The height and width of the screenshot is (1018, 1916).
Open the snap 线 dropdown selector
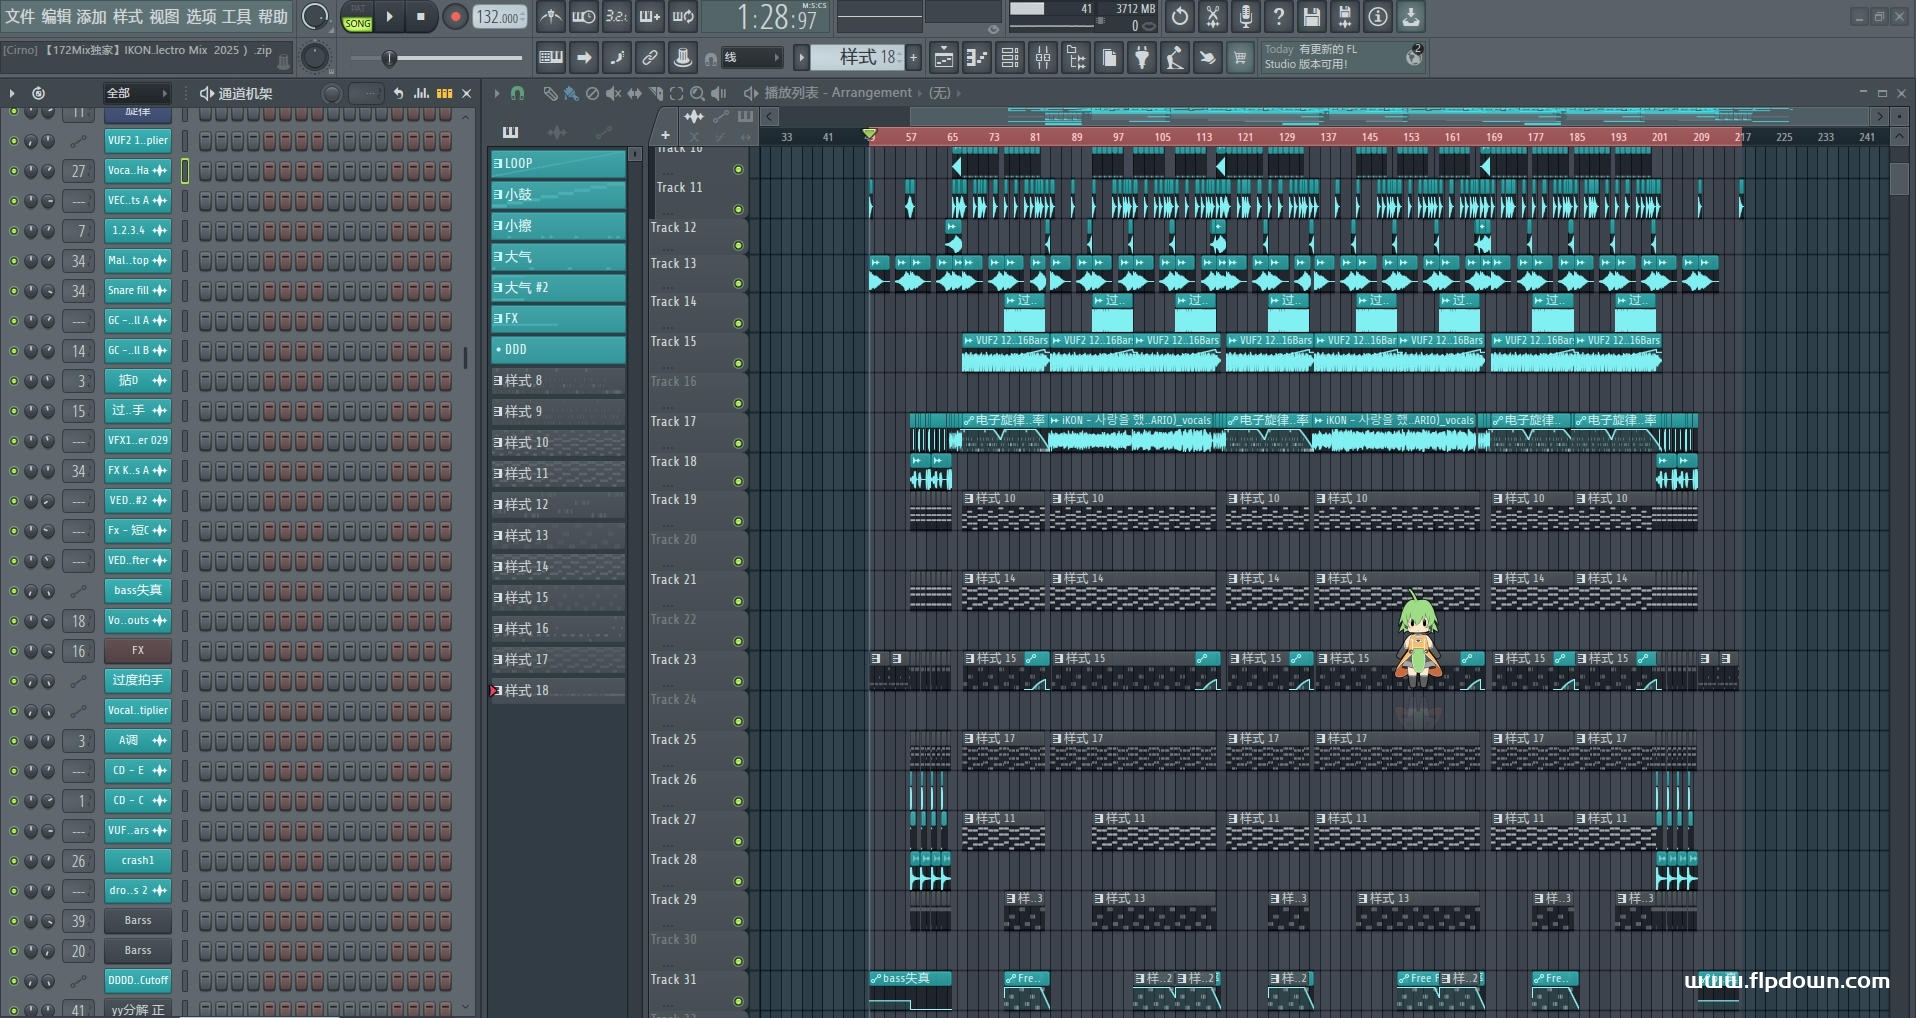pos(750,58)
